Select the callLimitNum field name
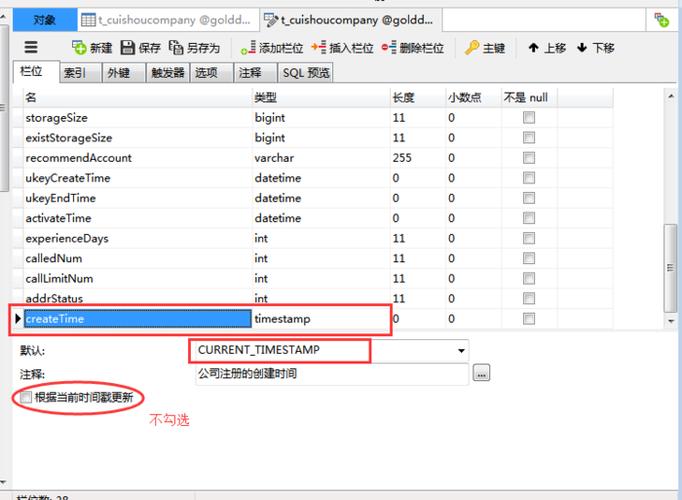The height and width of the screenshot is (500, 682). [59, 279]
